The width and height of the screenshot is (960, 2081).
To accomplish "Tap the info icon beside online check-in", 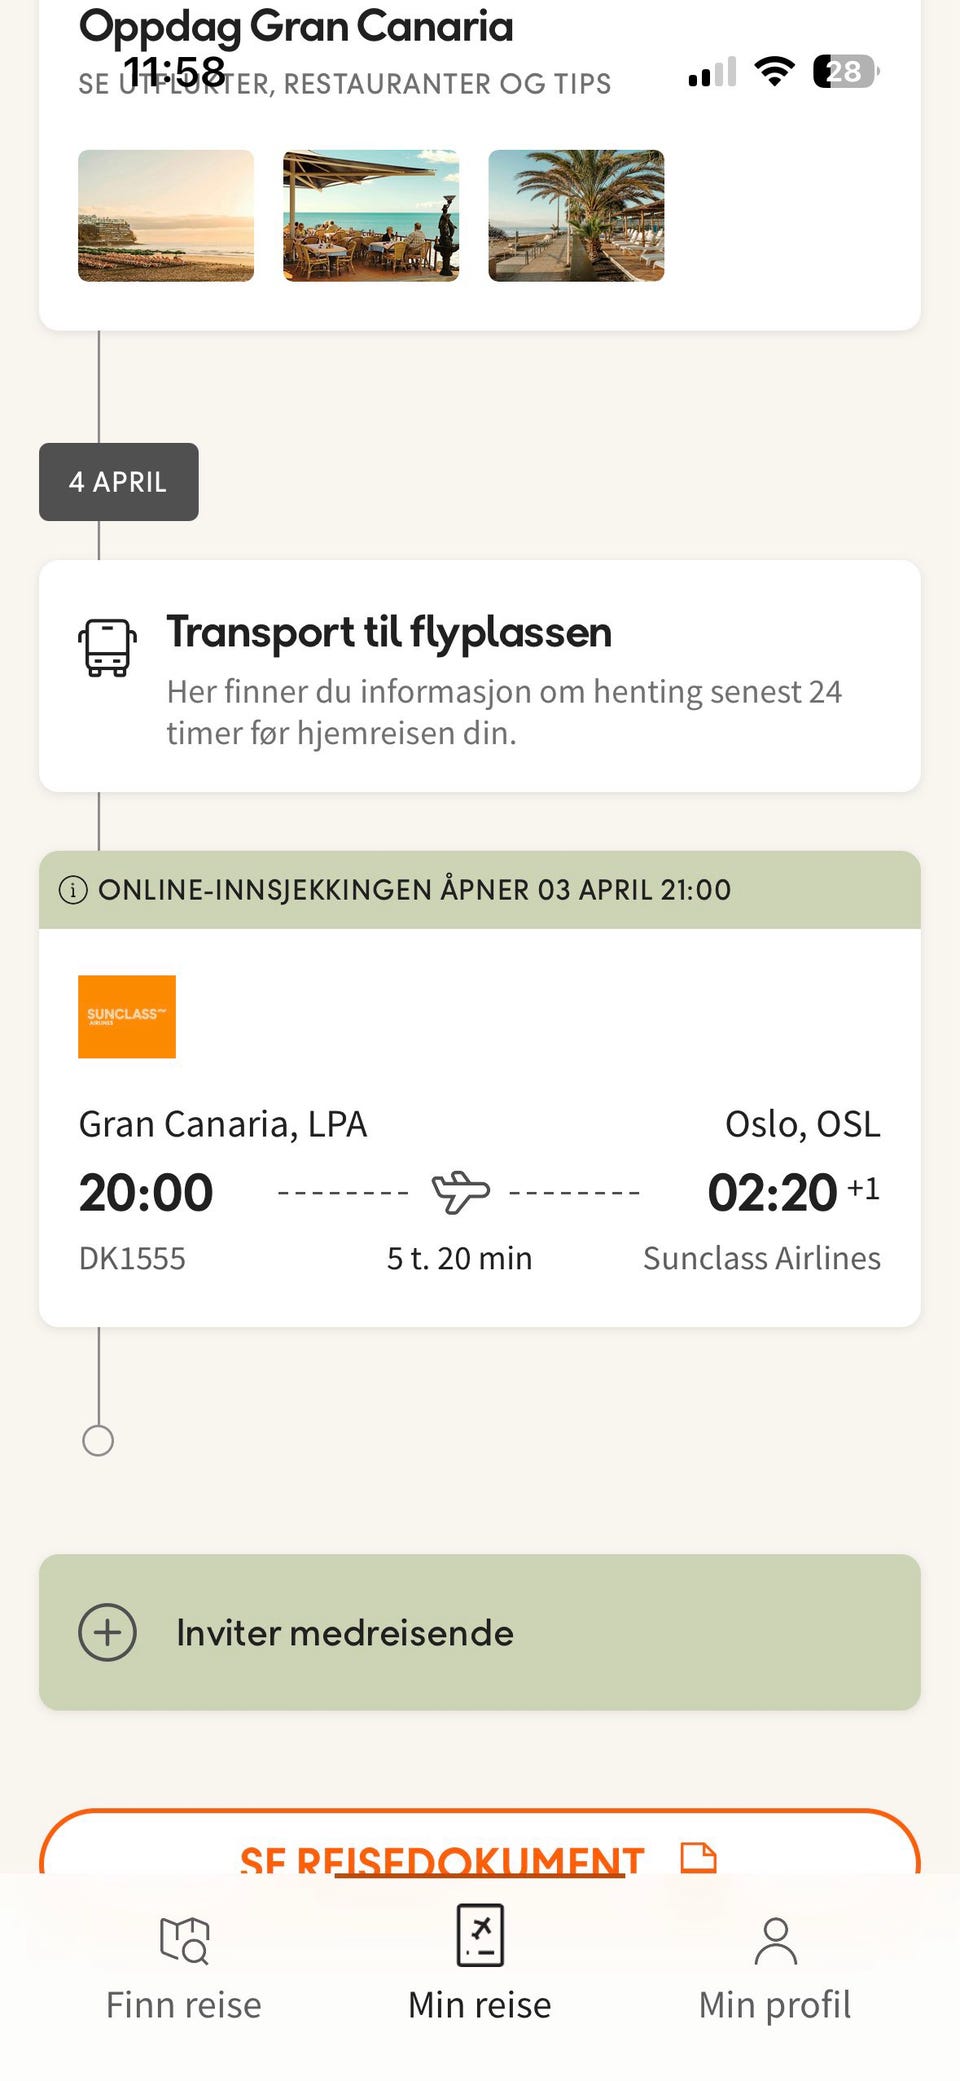I will tap(73, 890).
